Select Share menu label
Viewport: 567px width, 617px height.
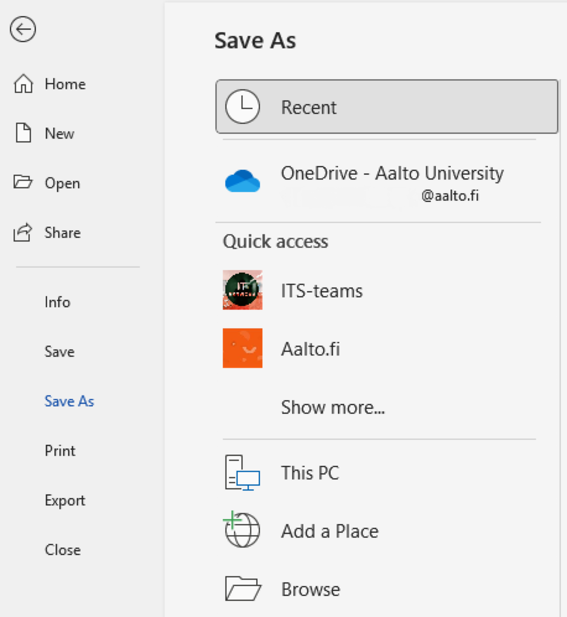(63, 233)
